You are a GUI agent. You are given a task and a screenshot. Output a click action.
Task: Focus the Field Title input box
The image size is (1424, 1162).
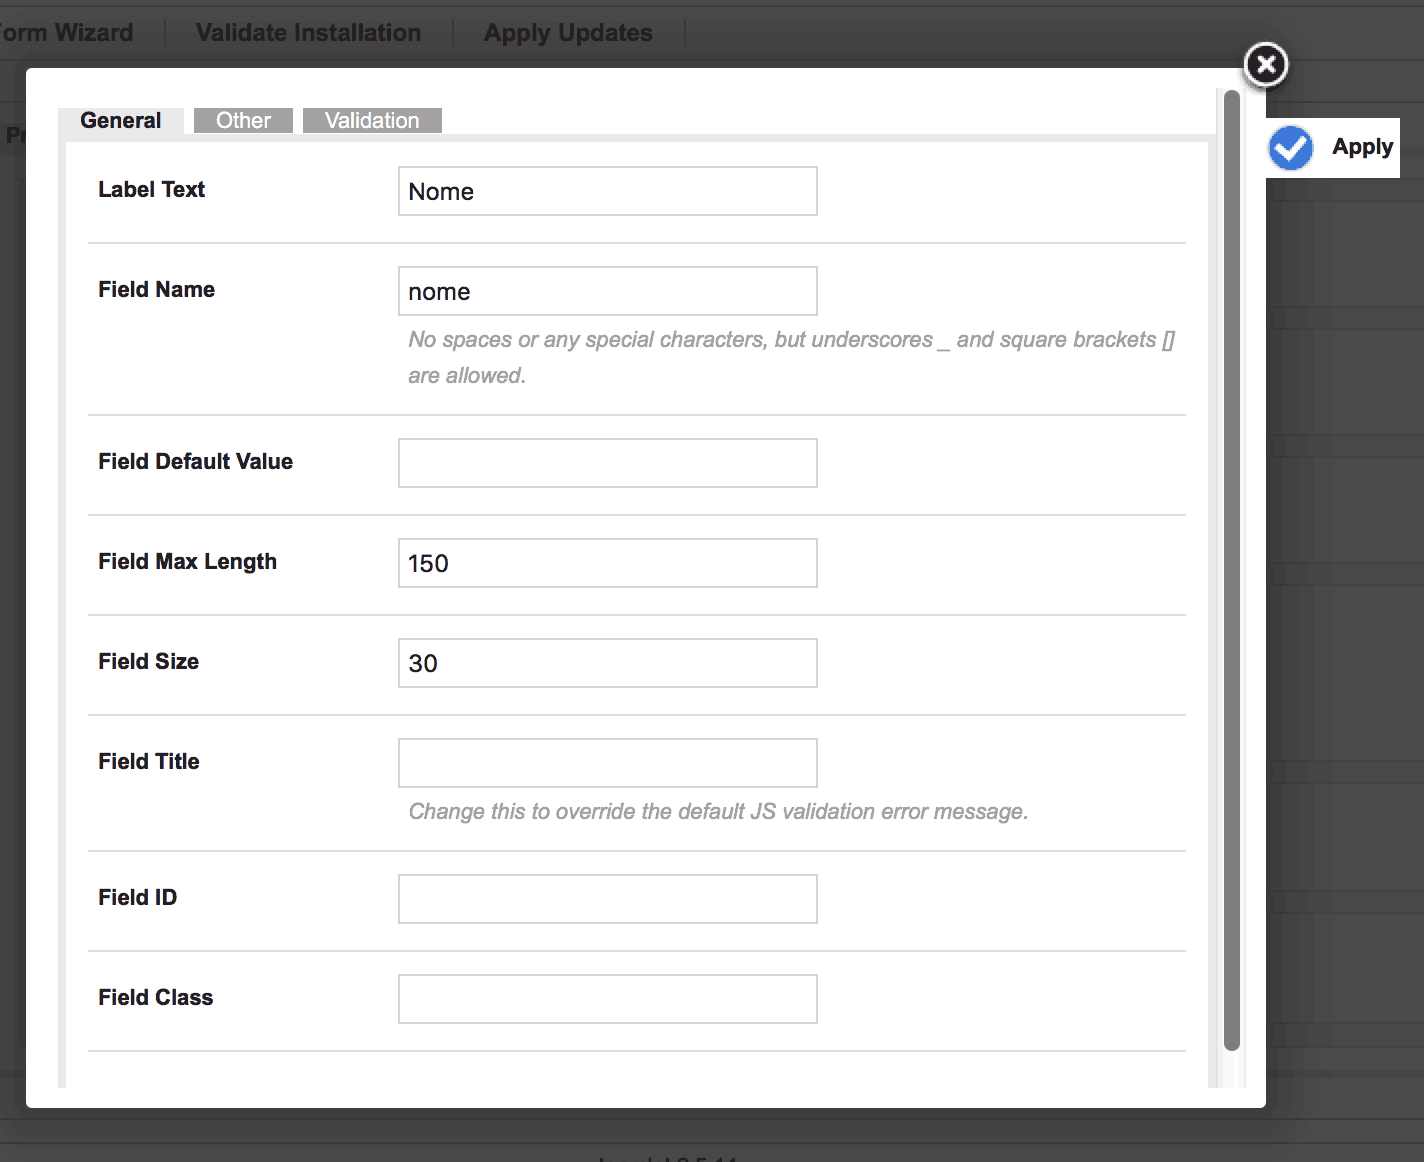[607, 763]
